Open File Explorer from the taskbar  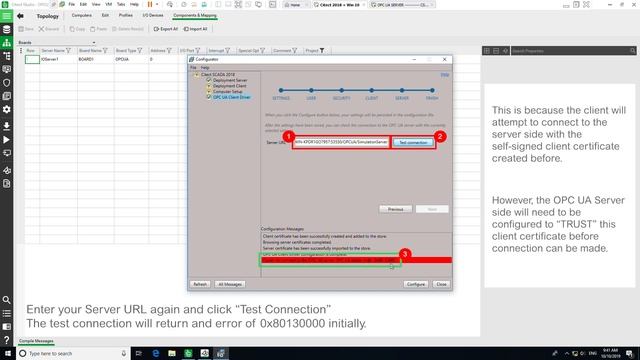[x=172, y=353]
